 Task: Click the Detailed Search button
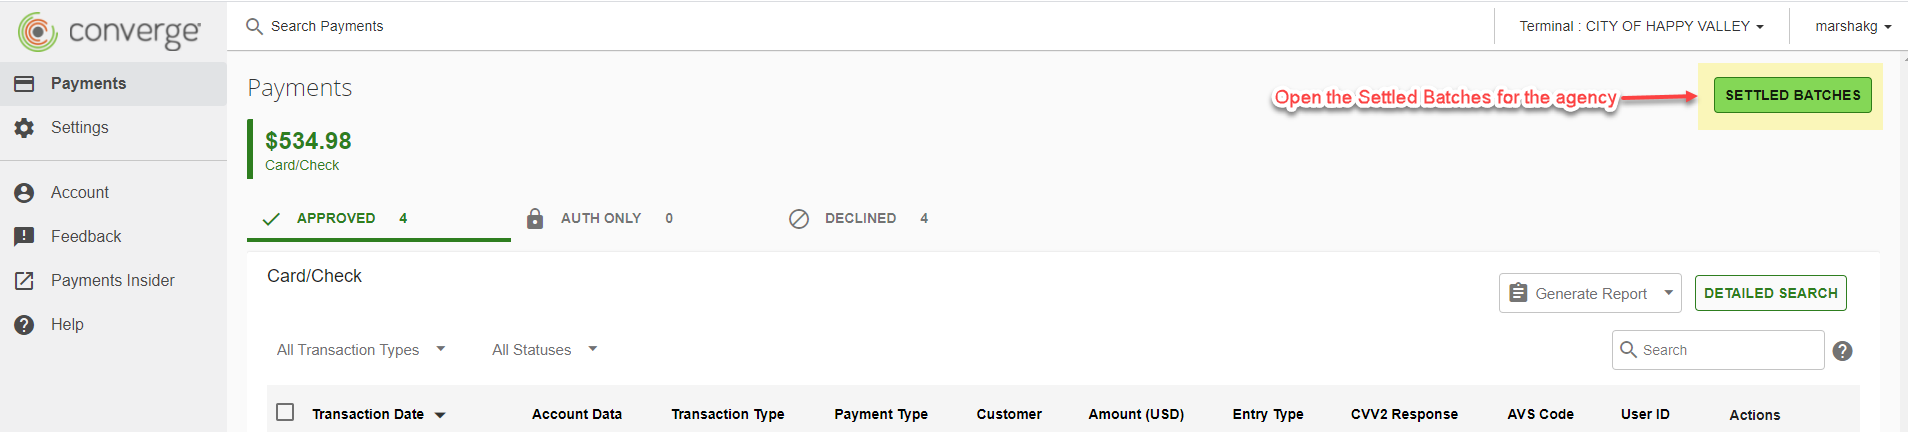point(1770,293)
